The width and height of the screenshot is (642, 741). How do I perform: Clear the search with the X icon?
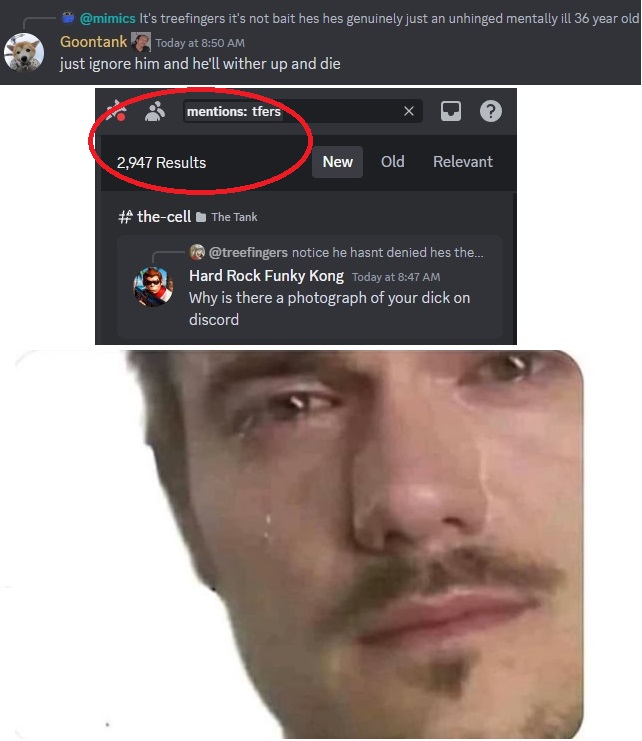tap(409, 111)
